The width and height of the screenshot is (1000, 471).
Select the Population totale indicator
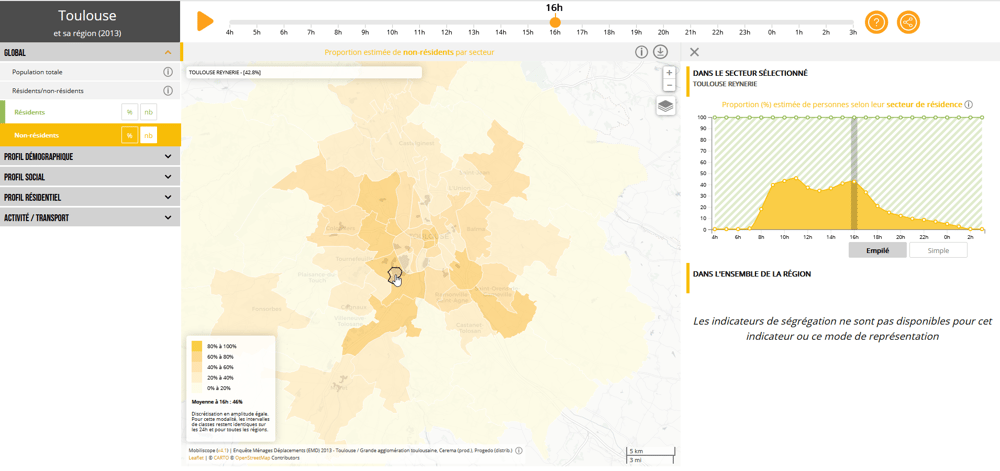pos(37,72)
